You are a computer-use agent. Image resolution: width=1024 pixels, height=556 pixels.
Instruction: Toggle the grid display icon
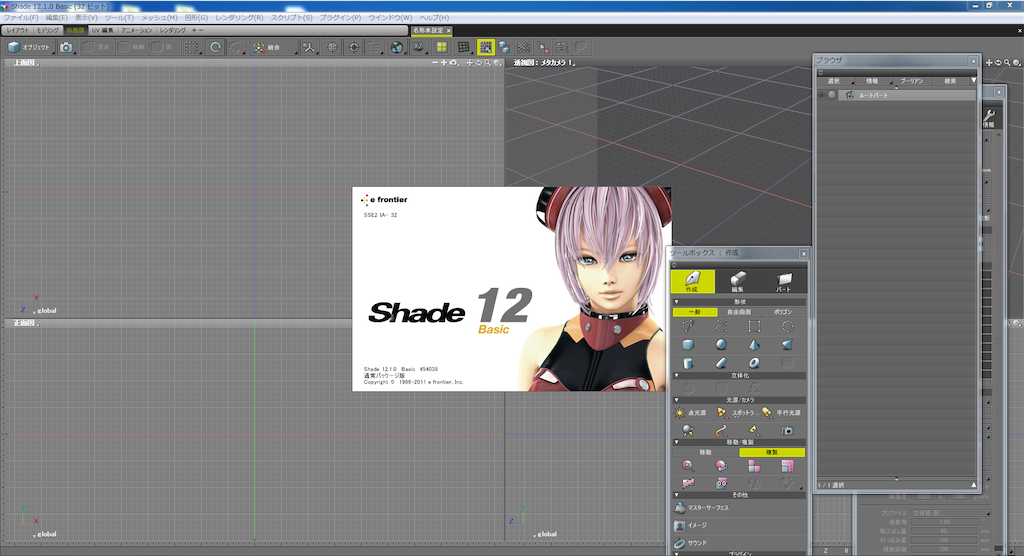click(x=464, y=47)
